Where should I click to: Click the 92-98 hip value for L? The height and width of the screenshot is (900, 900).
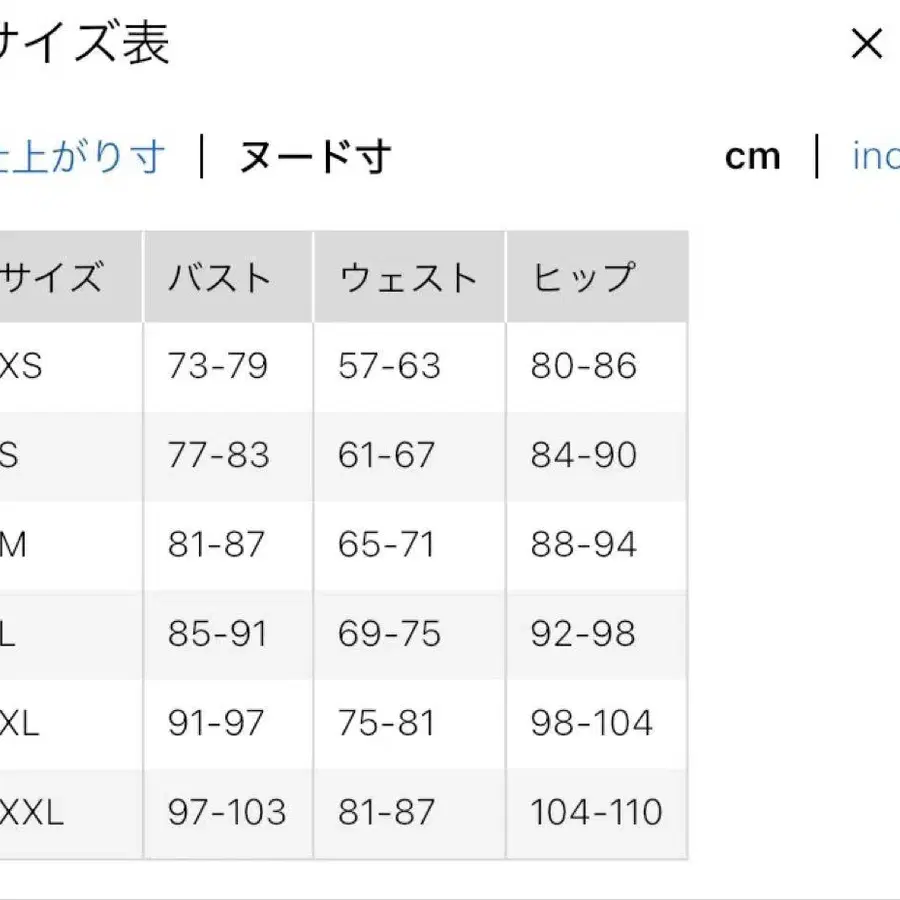pos(581,634)
